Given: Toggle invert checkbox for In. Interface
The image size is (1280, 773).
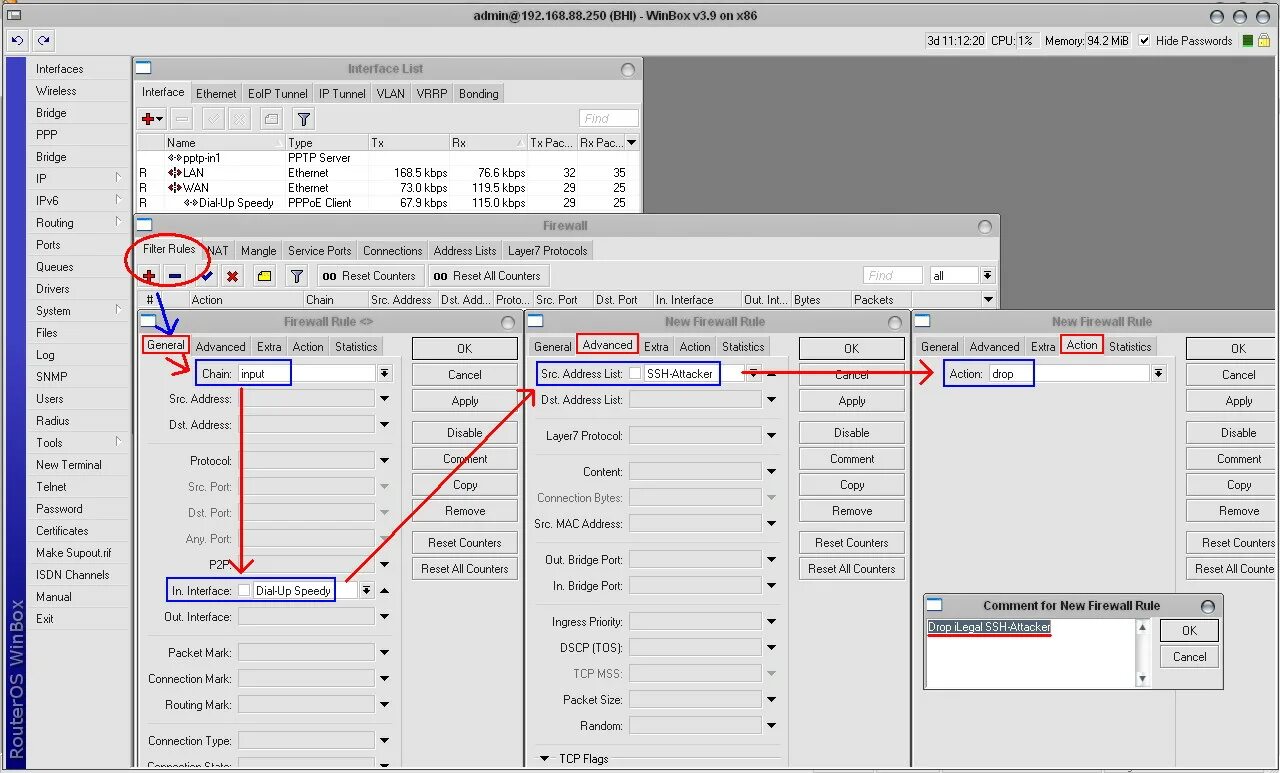Looking at the screenshot, I should (x=244, y=591).
